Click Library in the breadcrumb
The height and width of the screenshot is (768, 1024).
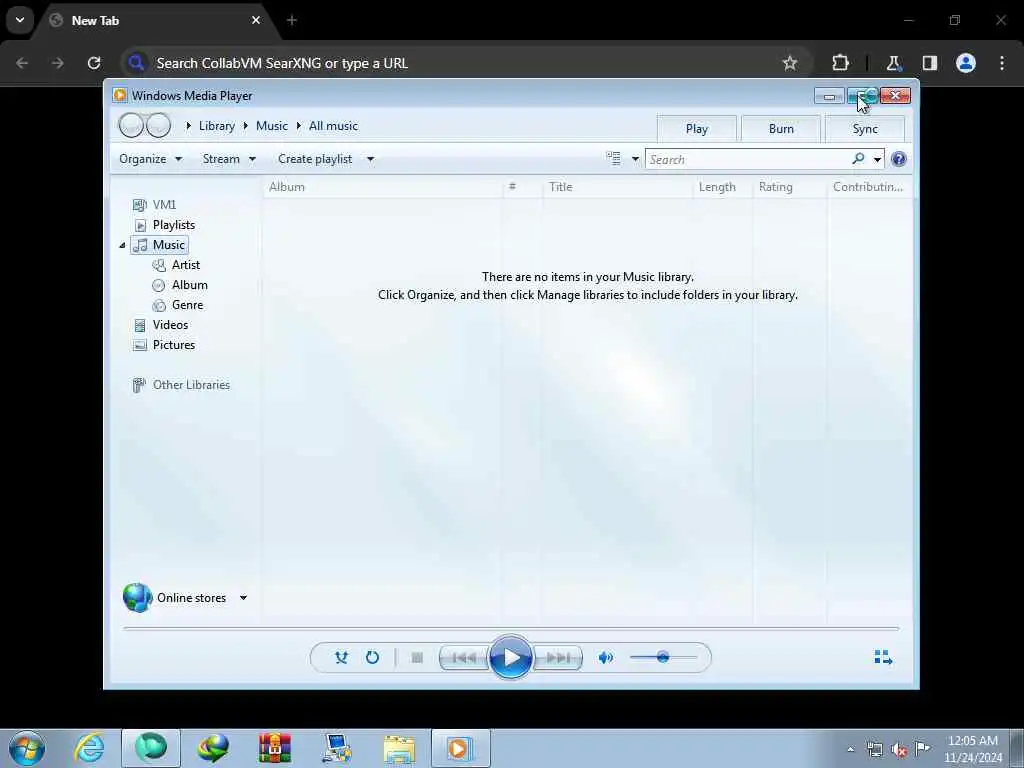coord(217,126)
